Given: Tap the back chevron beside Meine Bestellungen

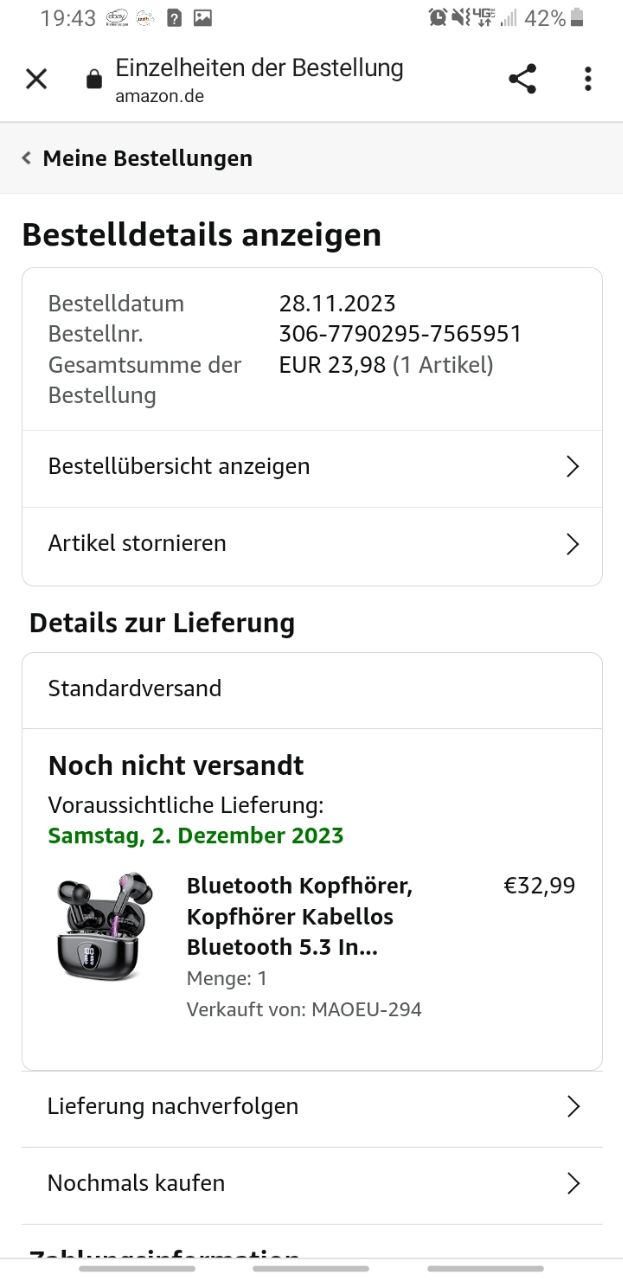Looking at the screenshot, I should pyautogui.click(x=26, y=158).
